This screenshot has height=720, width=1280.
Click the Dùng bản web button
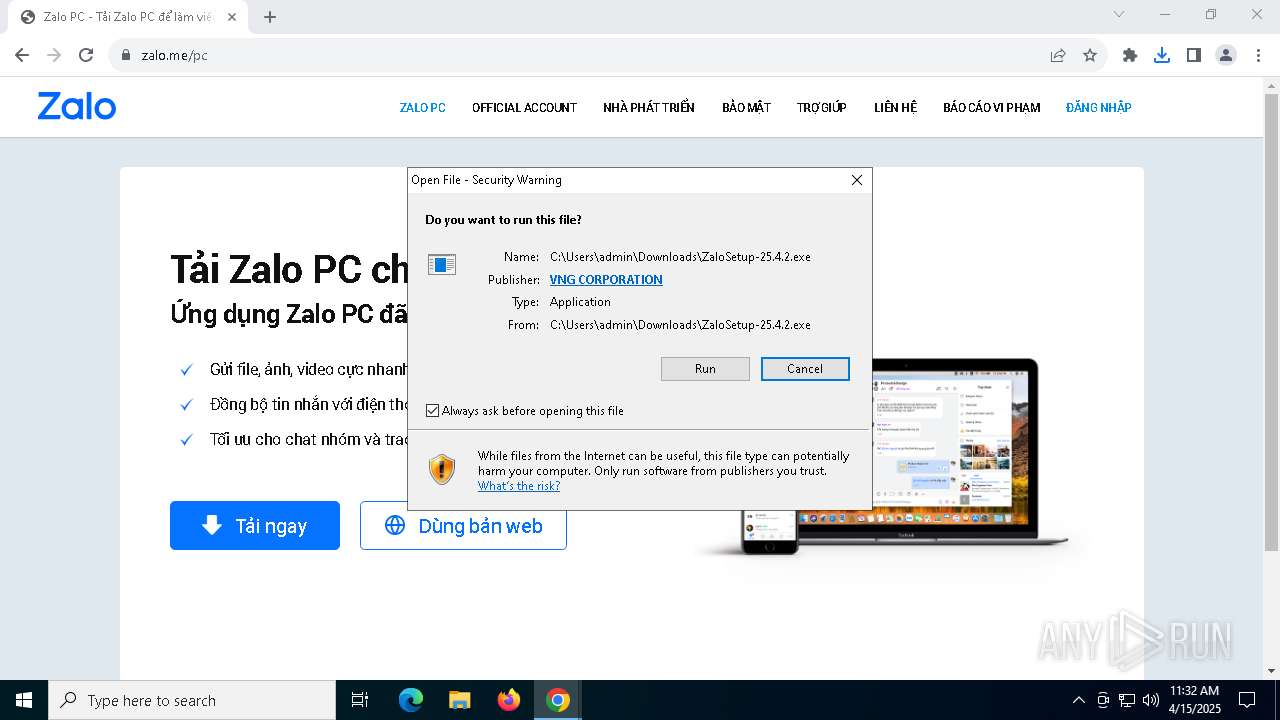(463, 525)
